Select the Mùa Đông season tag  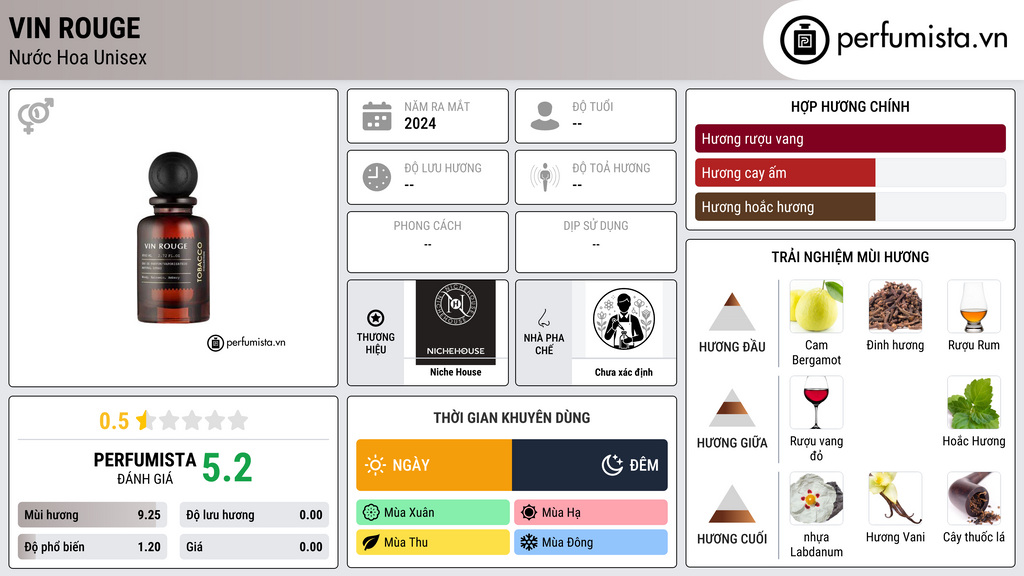(591, 542)
